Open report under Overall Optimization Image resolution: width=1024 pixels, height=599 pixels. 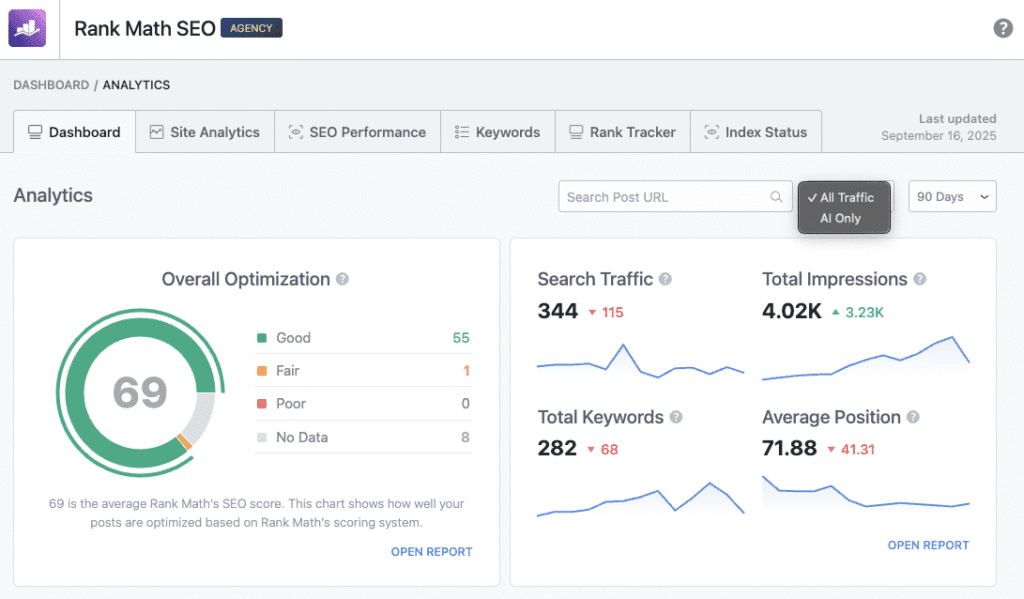[431, 551]
